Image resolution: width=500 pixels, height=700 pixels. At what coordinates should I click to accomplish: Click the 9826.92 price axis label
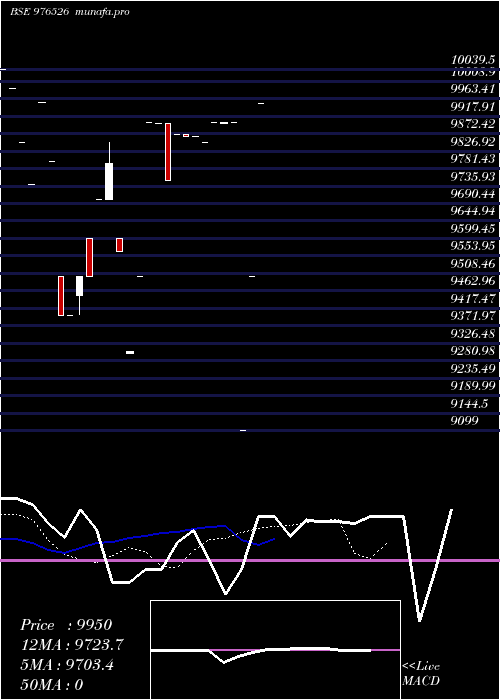[473, 142]
